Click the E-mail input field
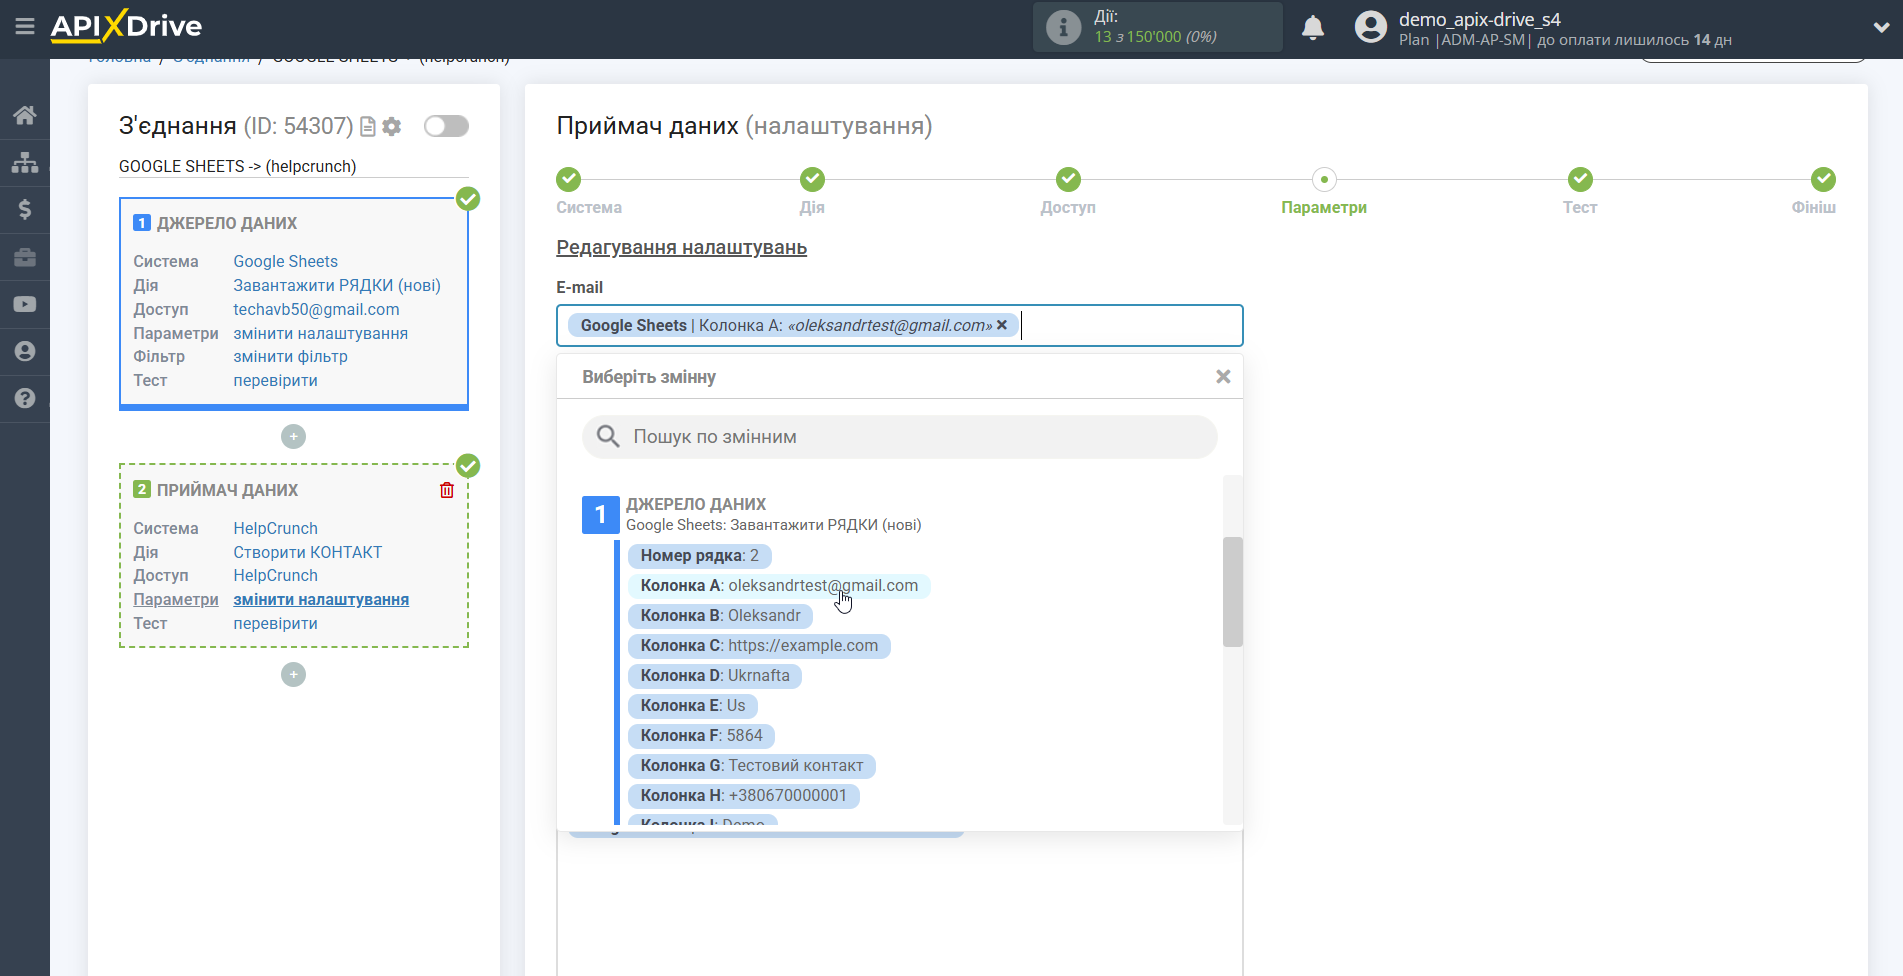The image size is (1903, 976). pos(900,326)
